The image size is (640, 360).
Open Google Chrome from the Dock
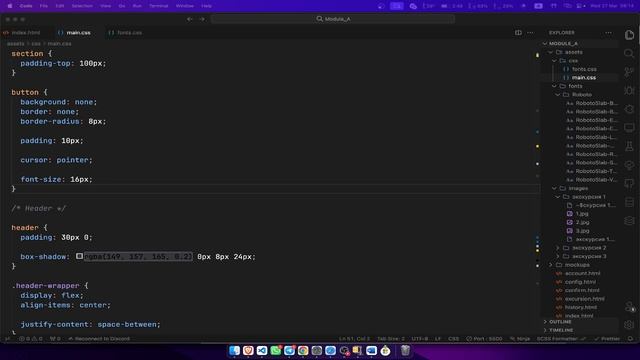[x=303, y=351]
